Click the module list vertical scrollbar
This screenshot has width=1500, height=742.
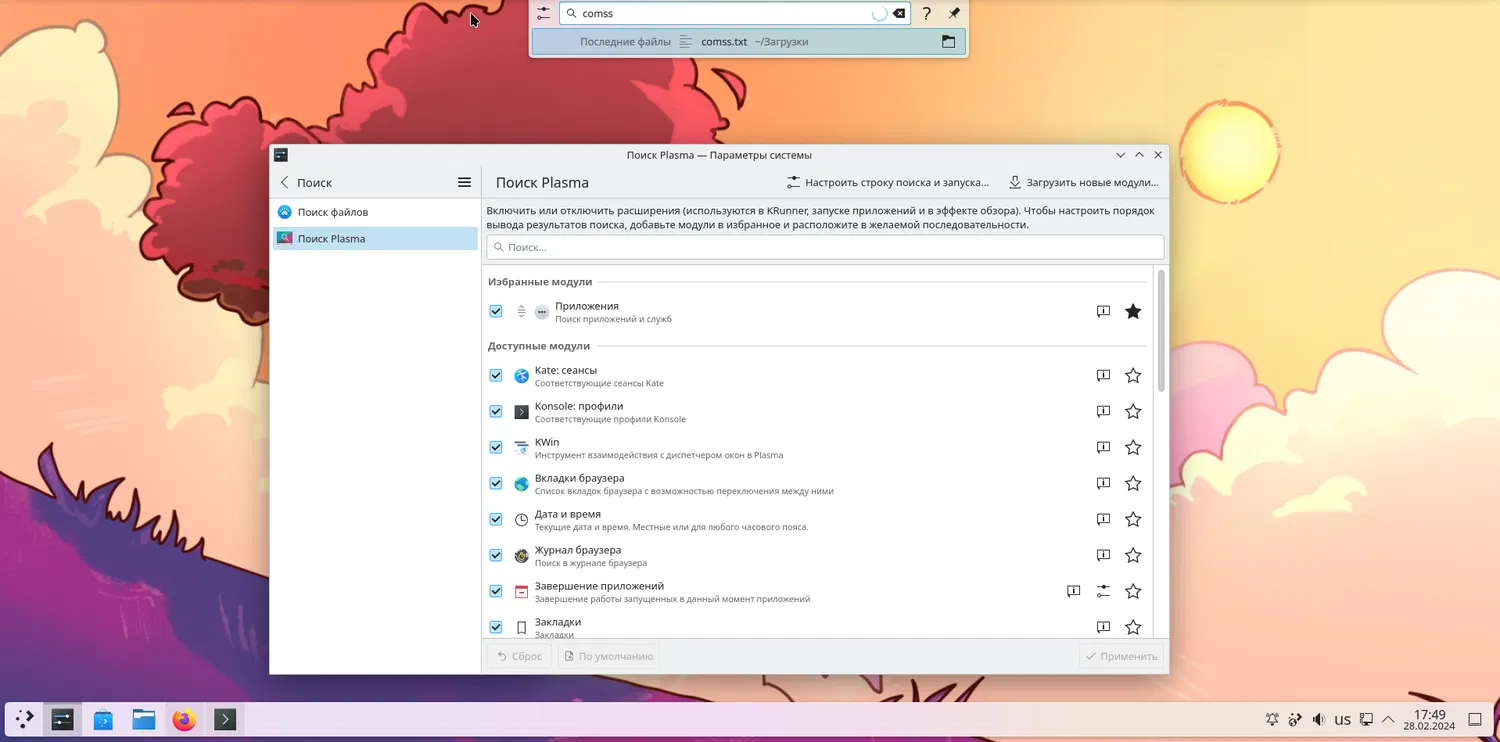[1161, 331]
